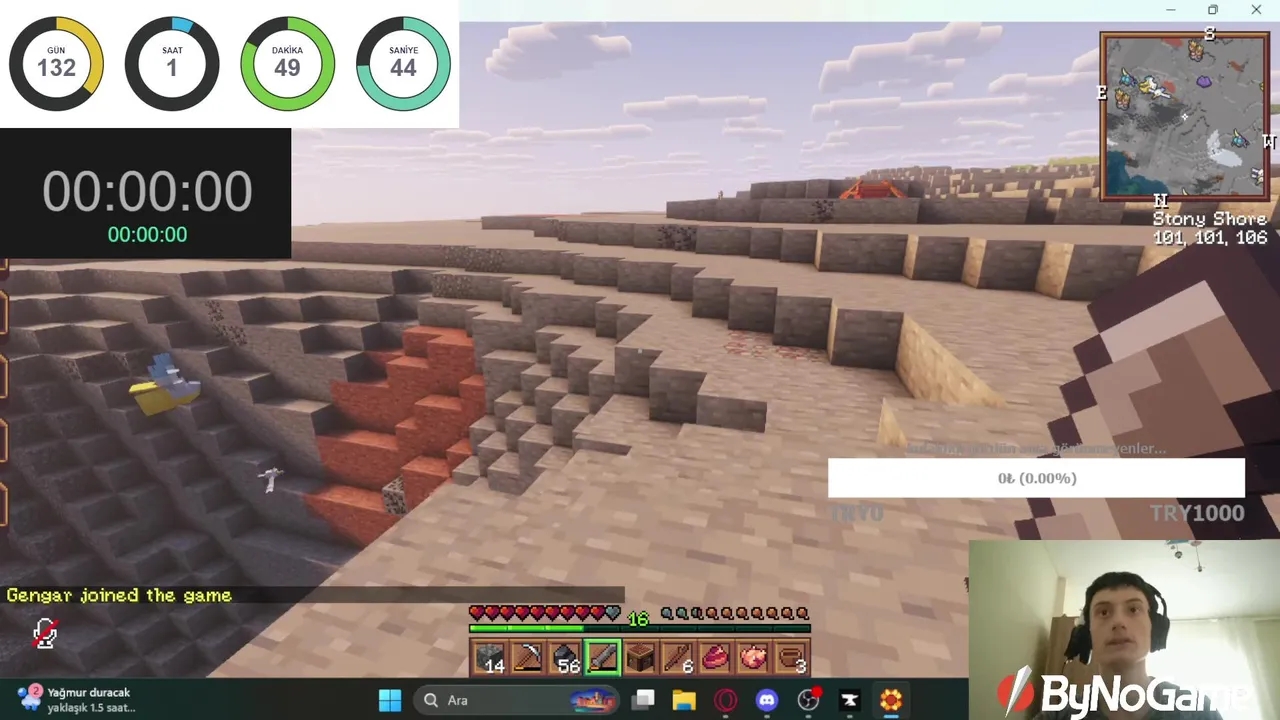Click the TRY1000 goal label
1280x720 pixels.
1197,513
